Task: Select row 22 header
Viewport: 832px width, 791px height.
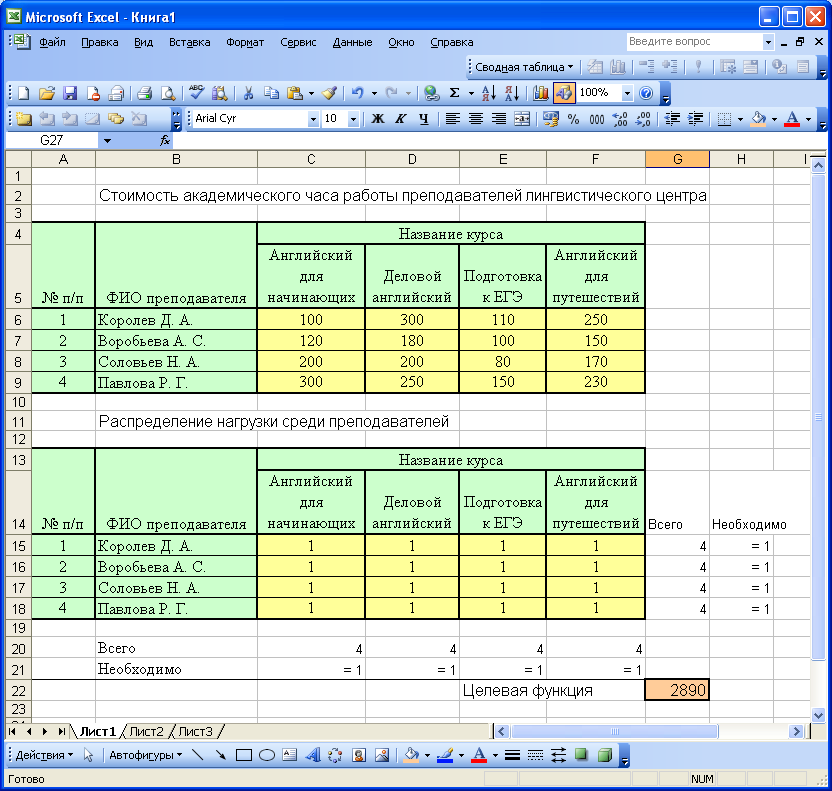Action: tap(19, 691)
